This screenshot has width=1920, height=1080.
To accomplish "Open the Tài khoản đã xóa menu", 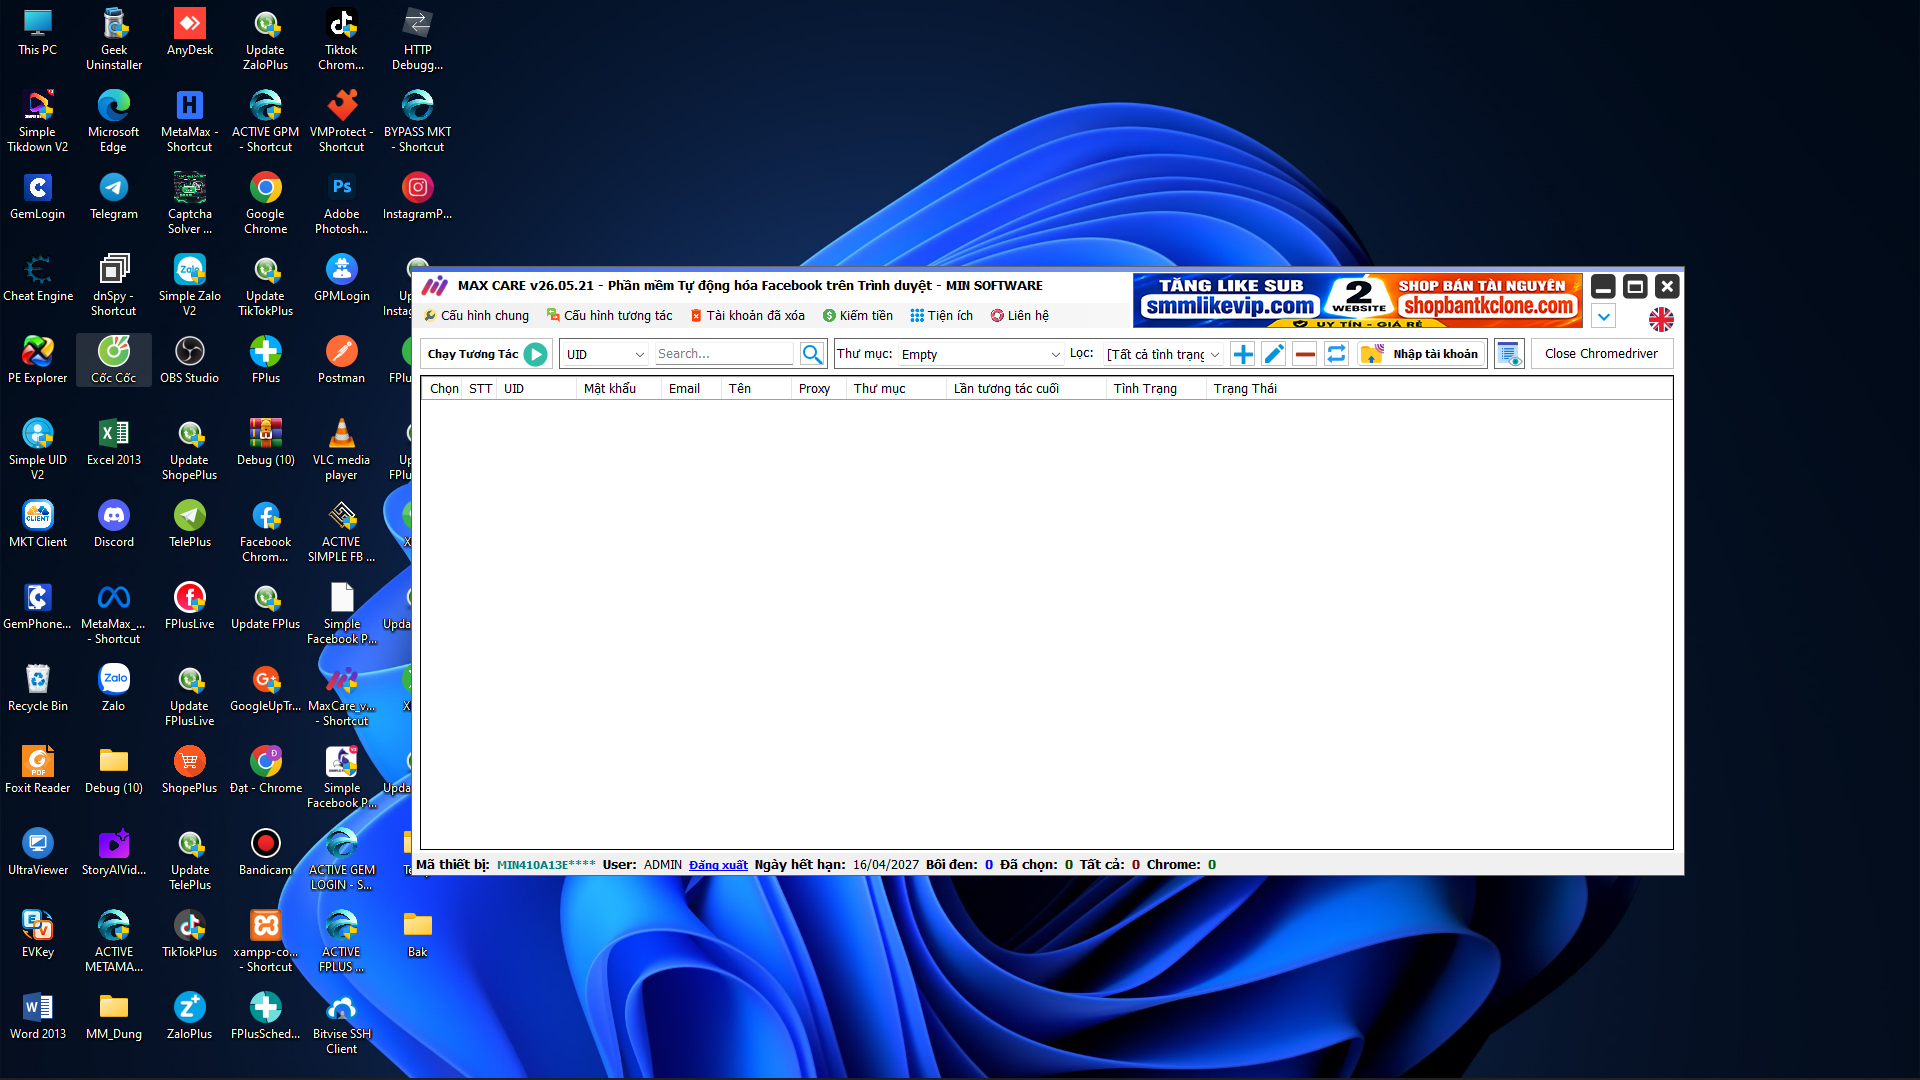I will (747, 316).
